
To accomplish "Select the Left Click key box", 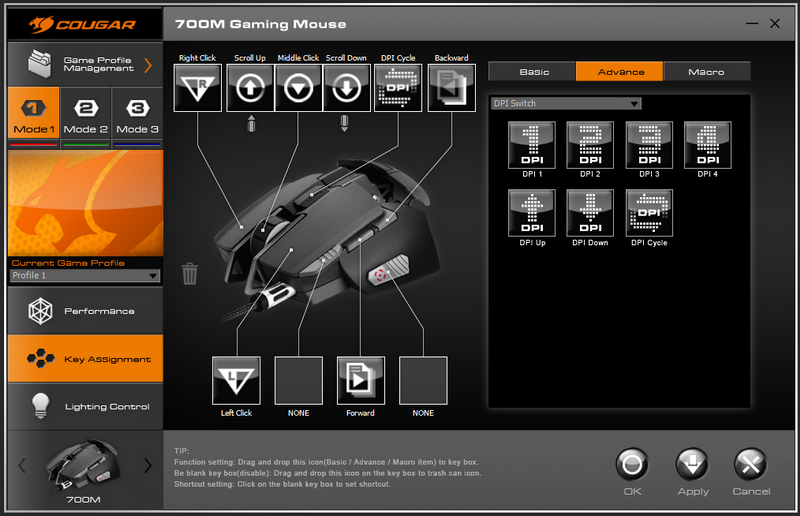I will (236, 380).
